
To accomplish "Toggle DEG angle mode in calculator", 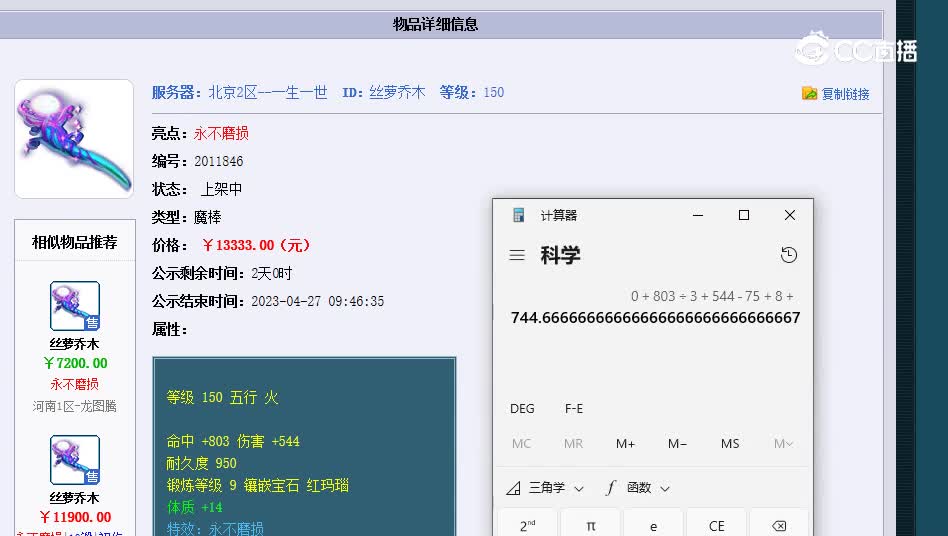I will click(x=522, y=408).
